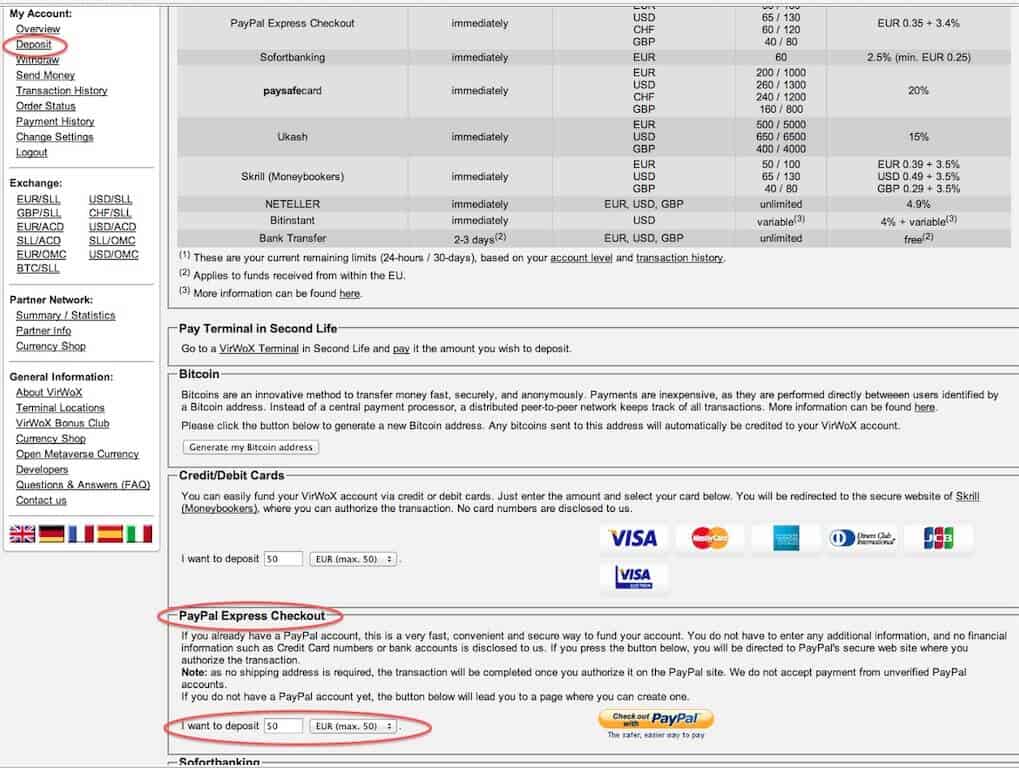1019x768 pixels.
Task: Open the EUR/OMC exchange link
Action: coord(42,255)
